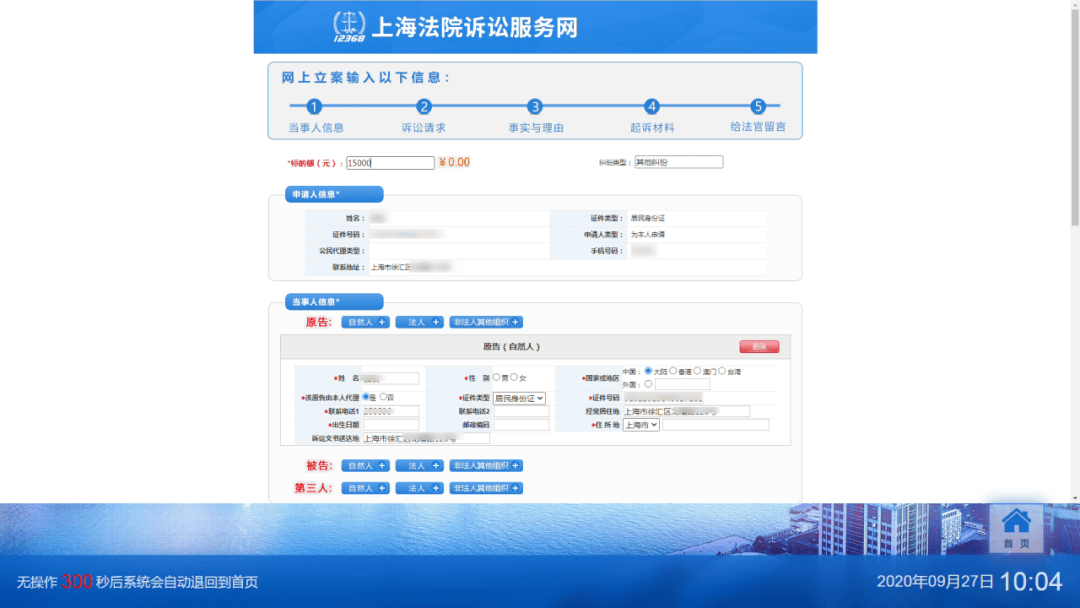Click the 经常居住地 input field
The image size is (1080, 608).
pos(686,411)
